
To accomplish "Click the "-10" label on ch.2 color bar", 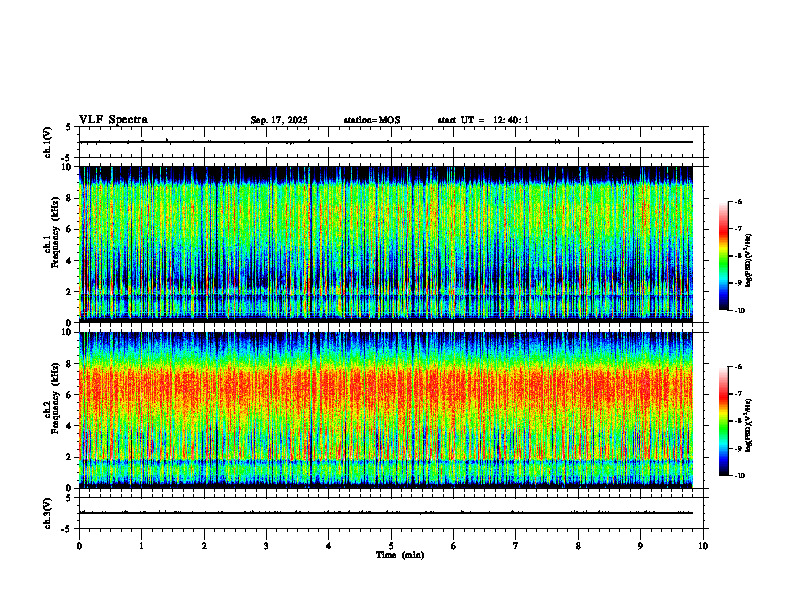I will 740,476.
